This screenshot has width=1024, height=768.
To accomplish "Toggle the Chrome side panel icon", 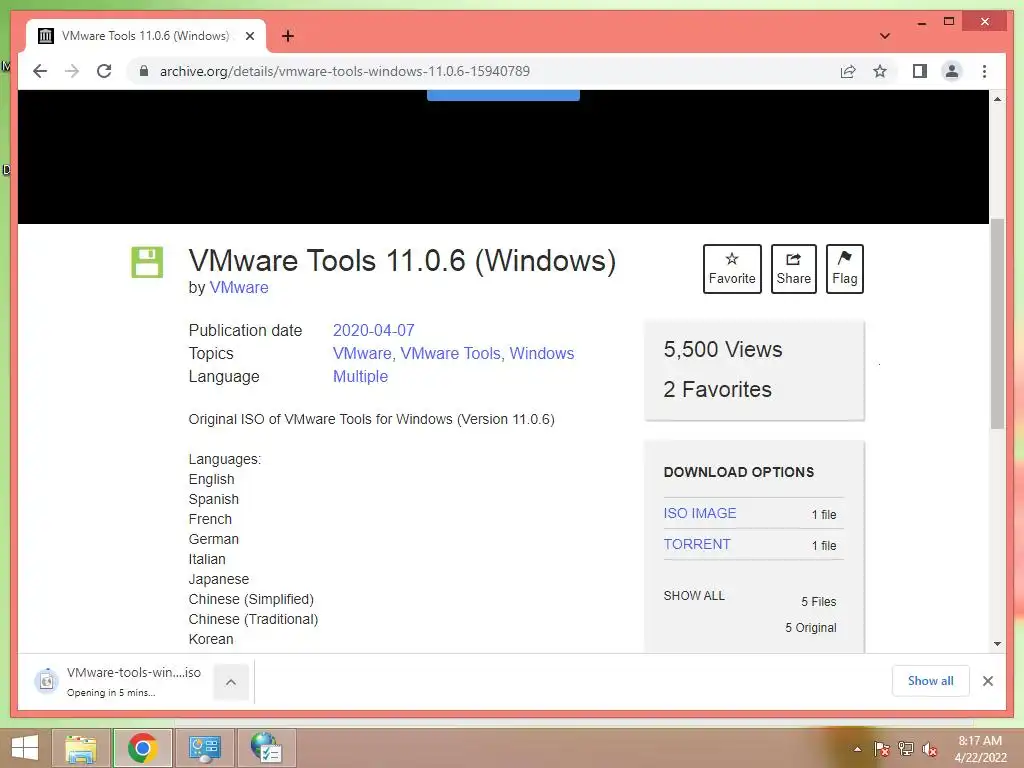I will click(920, 71).
